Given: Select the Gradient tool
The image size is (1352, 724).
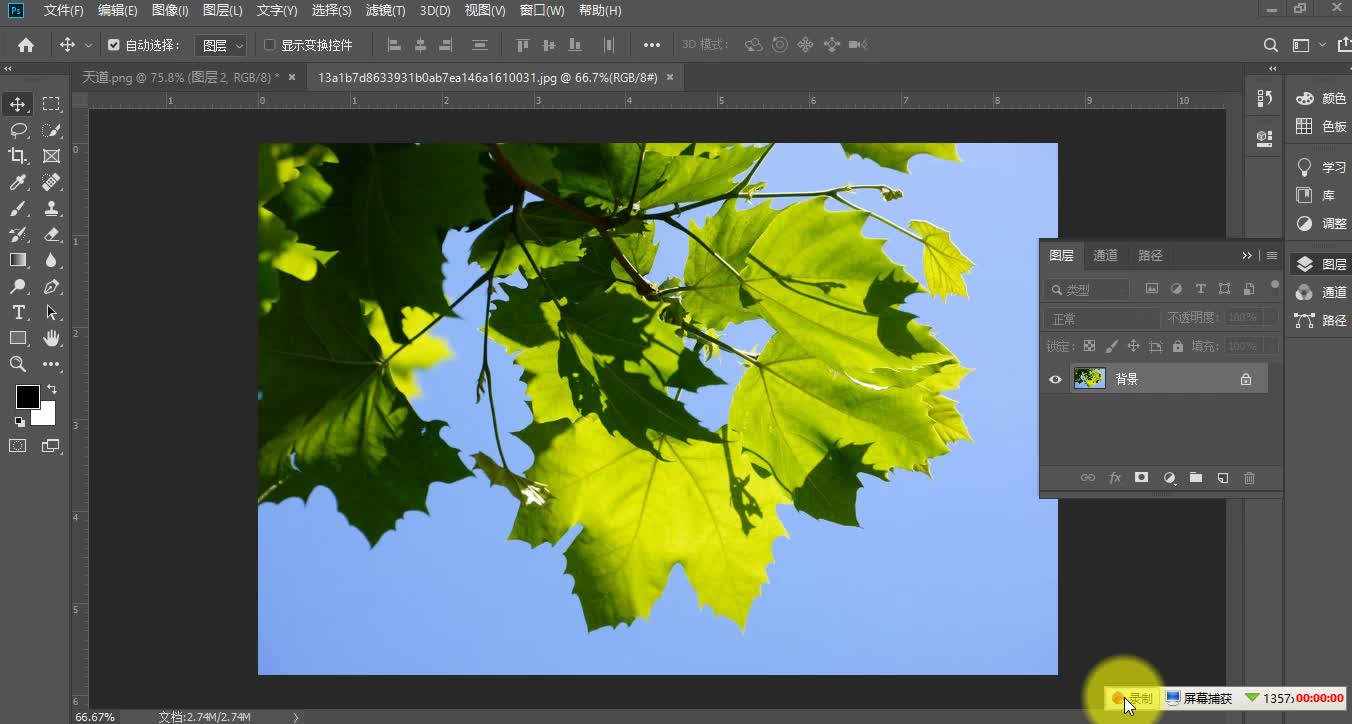Looking at the screenshot, I should point(18,260).
